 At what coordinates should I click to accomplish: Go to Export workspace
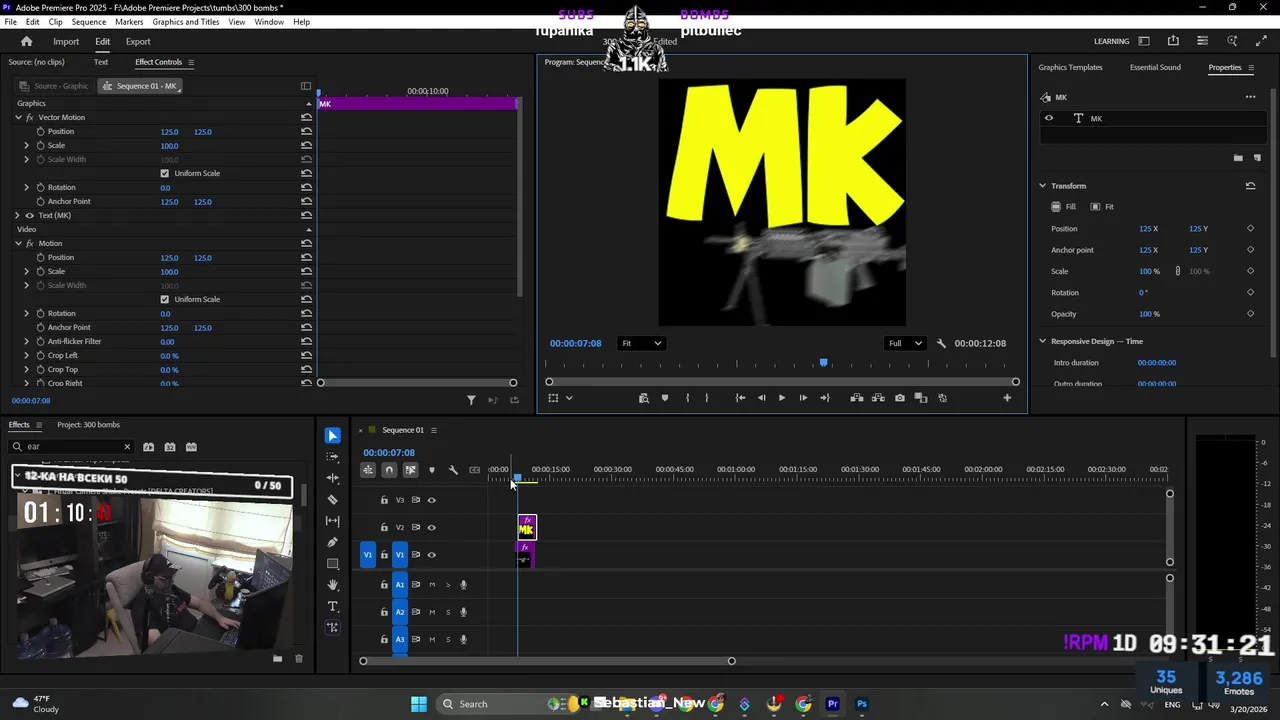point(138,41)
